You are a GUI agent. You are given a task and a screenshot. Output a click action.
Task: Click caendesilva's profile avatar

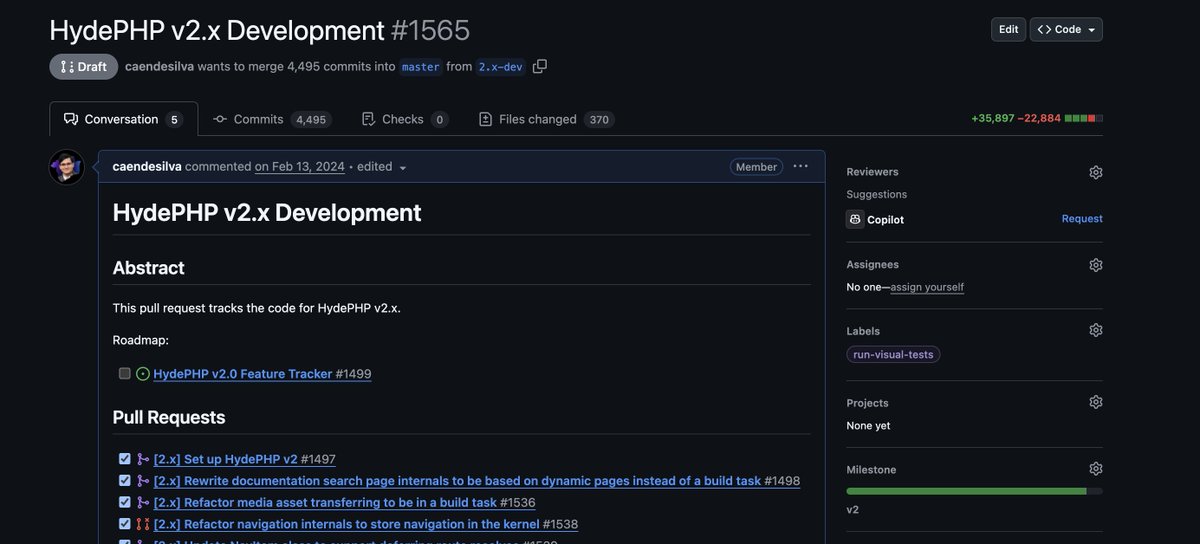[67, 167]
